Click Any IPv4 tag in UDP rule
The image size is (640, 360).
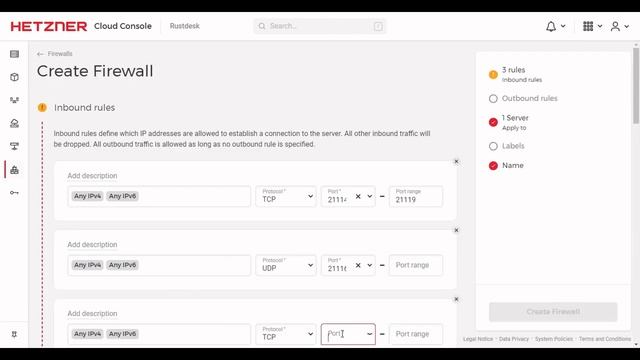pos(87,265)
